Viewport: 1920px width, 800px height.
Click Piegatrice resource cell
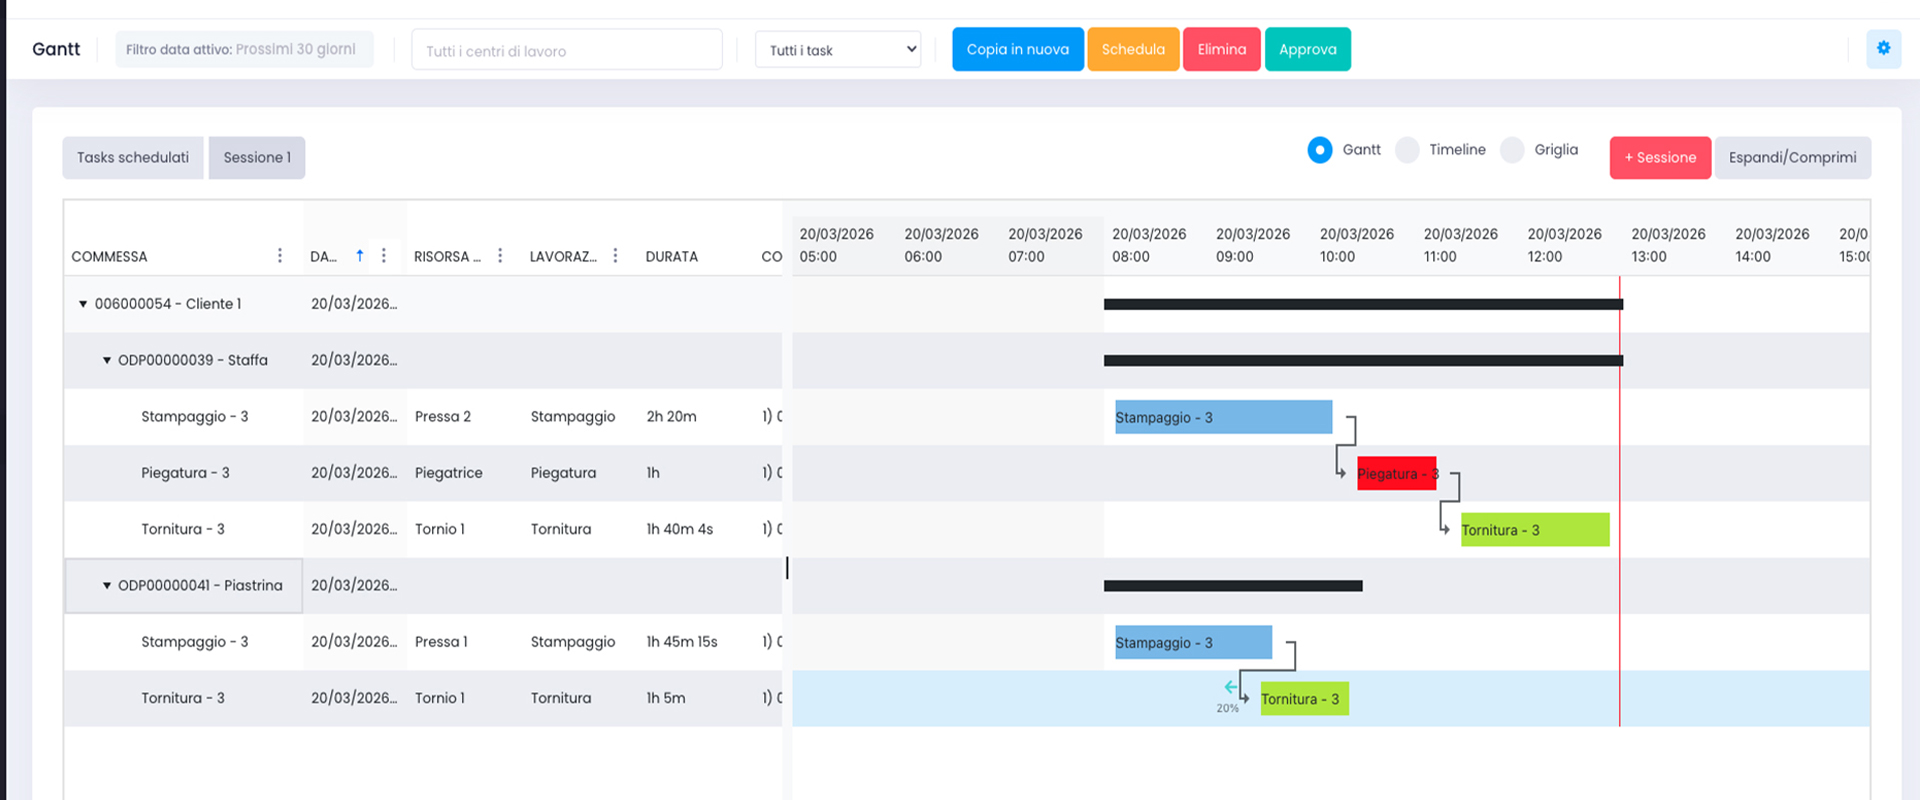point(449,473)
